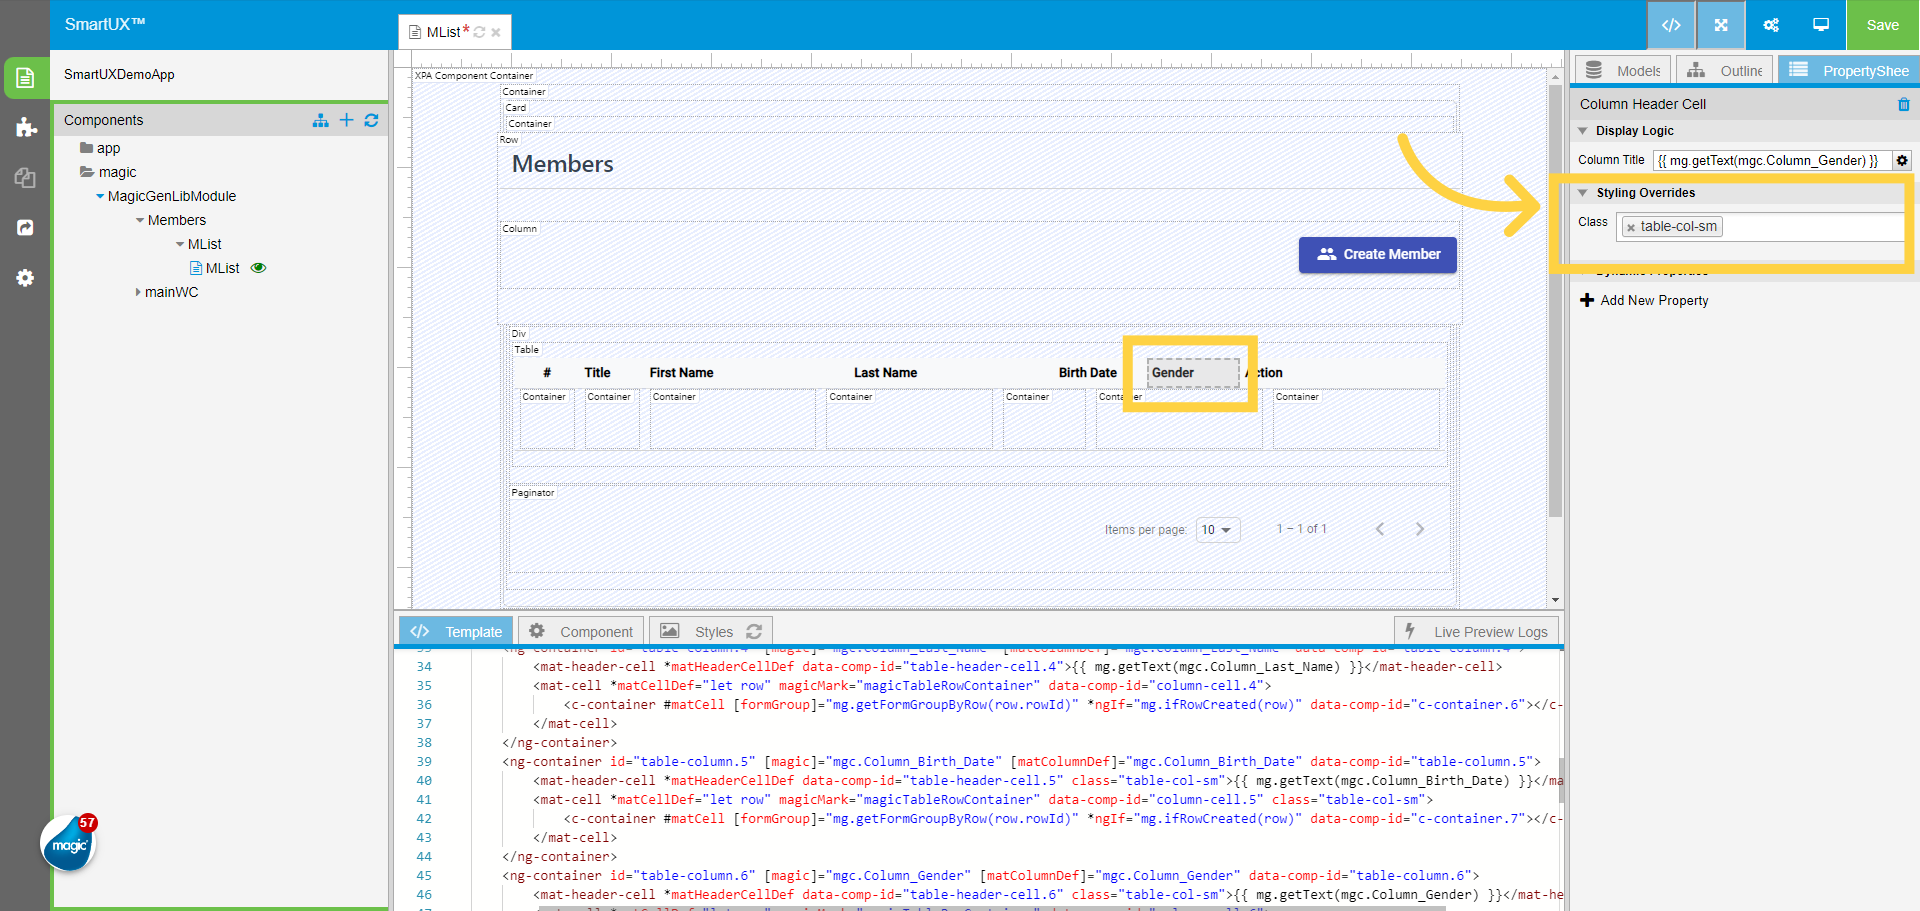Toggle visibility eye next to MList
Screen dimensions: 1920x911
[258, 268]
